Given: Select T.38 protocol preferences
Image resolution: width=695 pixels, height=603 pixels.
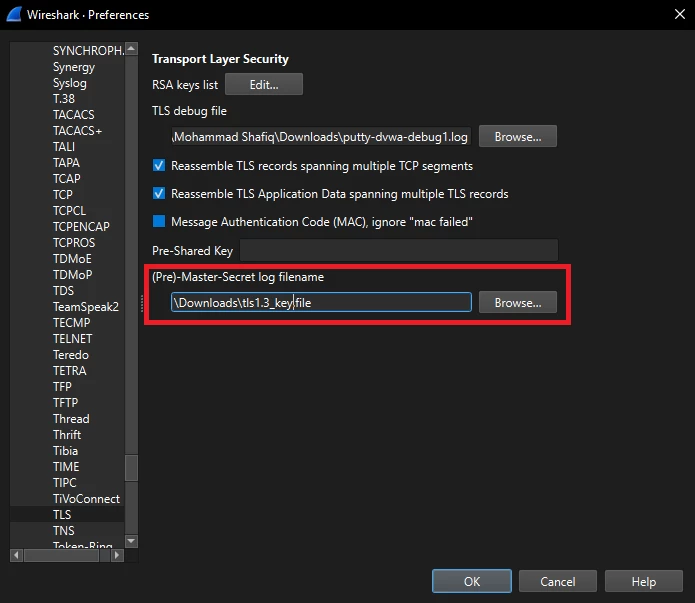Looking at the screenshot, I should pos(64,98).
